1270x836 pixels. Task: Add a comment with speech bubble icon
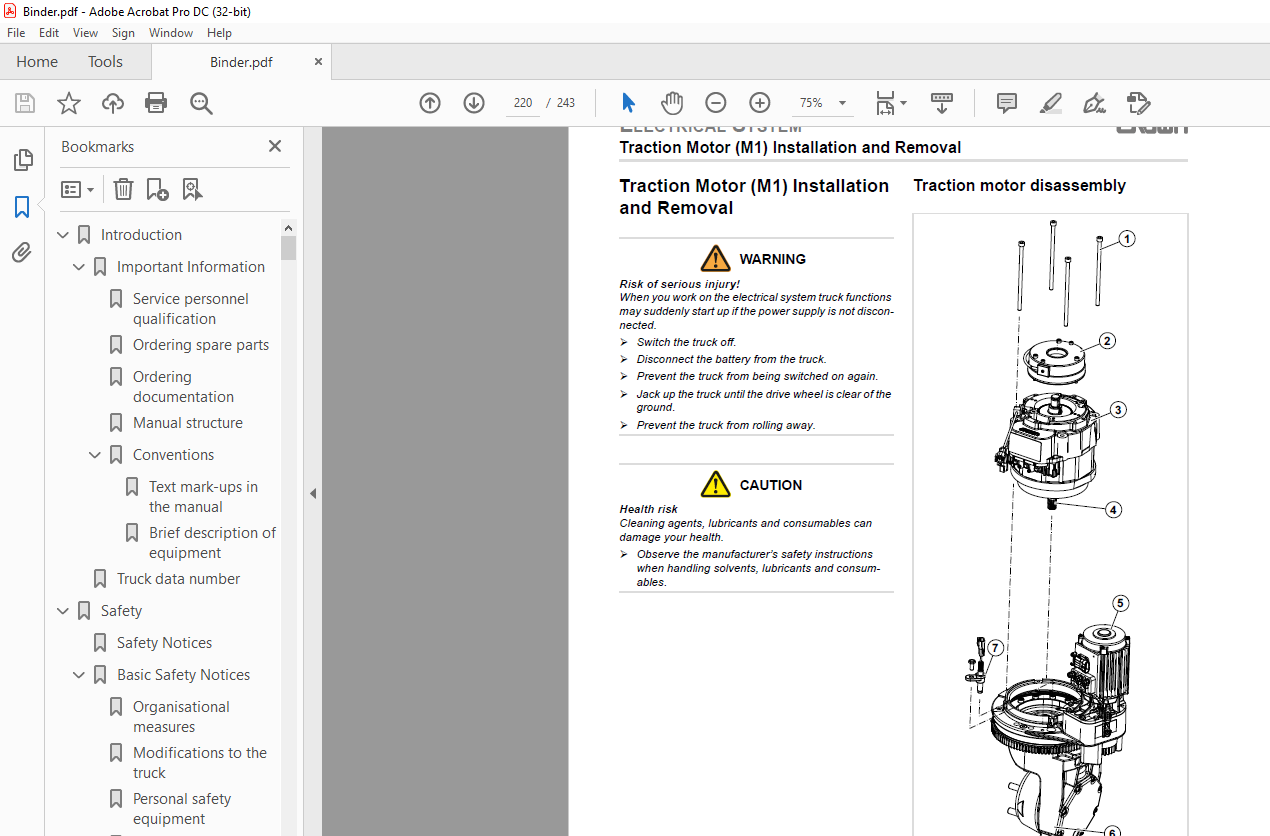coord(1007,103)
